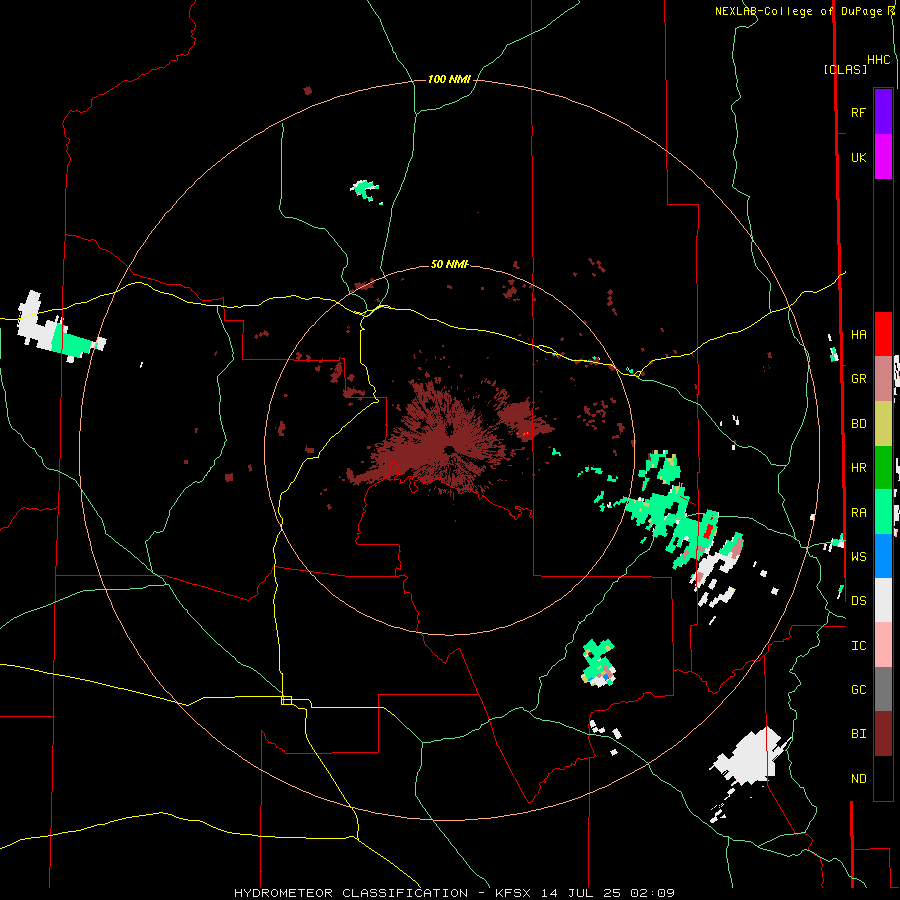The width and height of the screenshot is (900, 900).
Task: Click the magenta UK color swatch
Action: pos(883,157)
